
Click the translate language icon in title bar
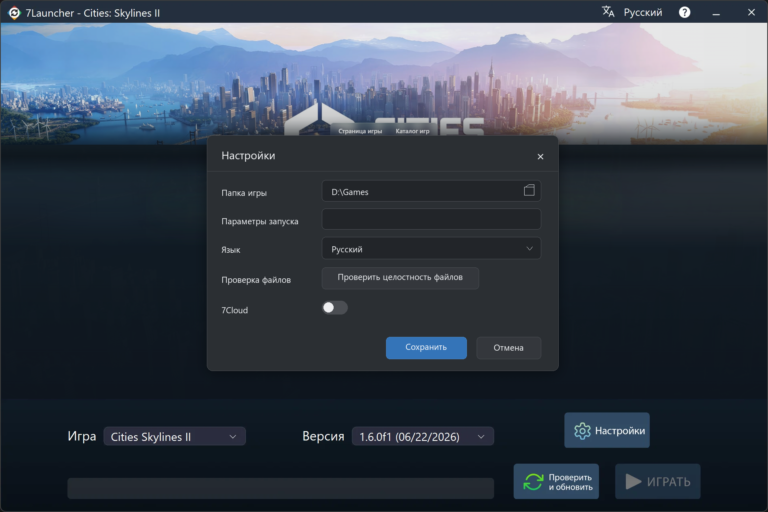pyautogui.click(x=608, y=12)
